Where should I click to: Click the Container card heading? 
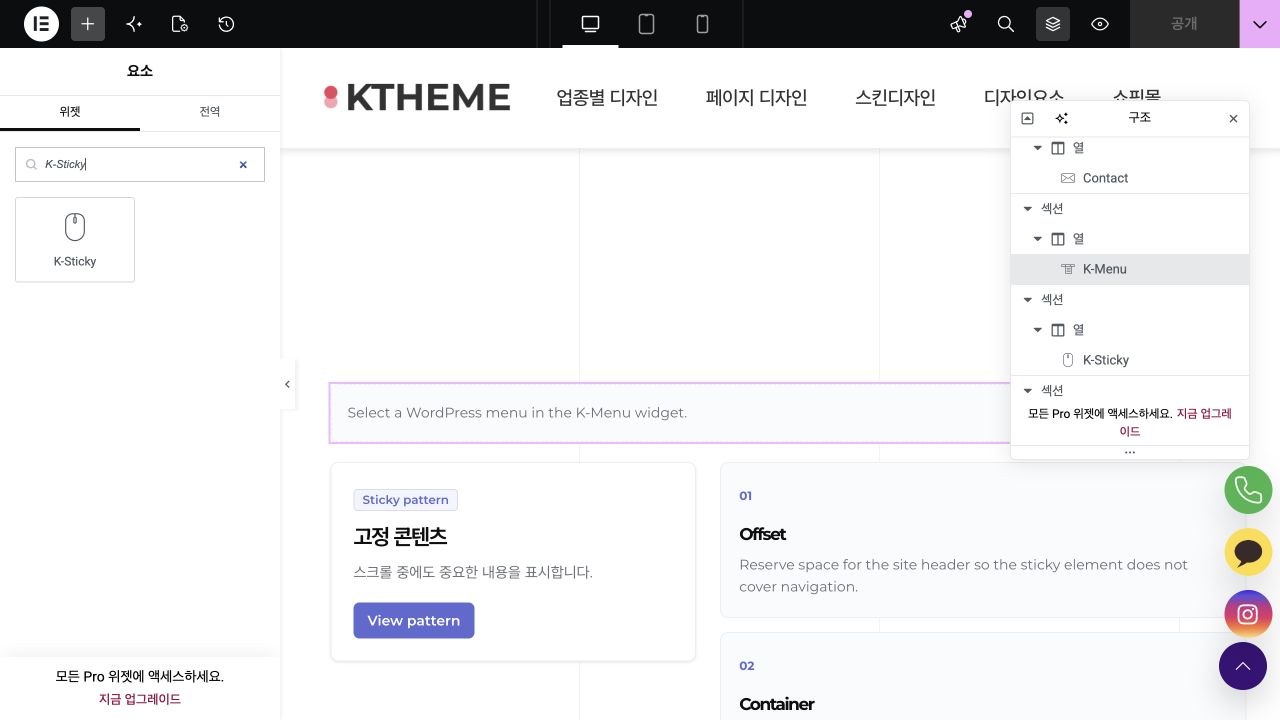click(x=776, y=704)
